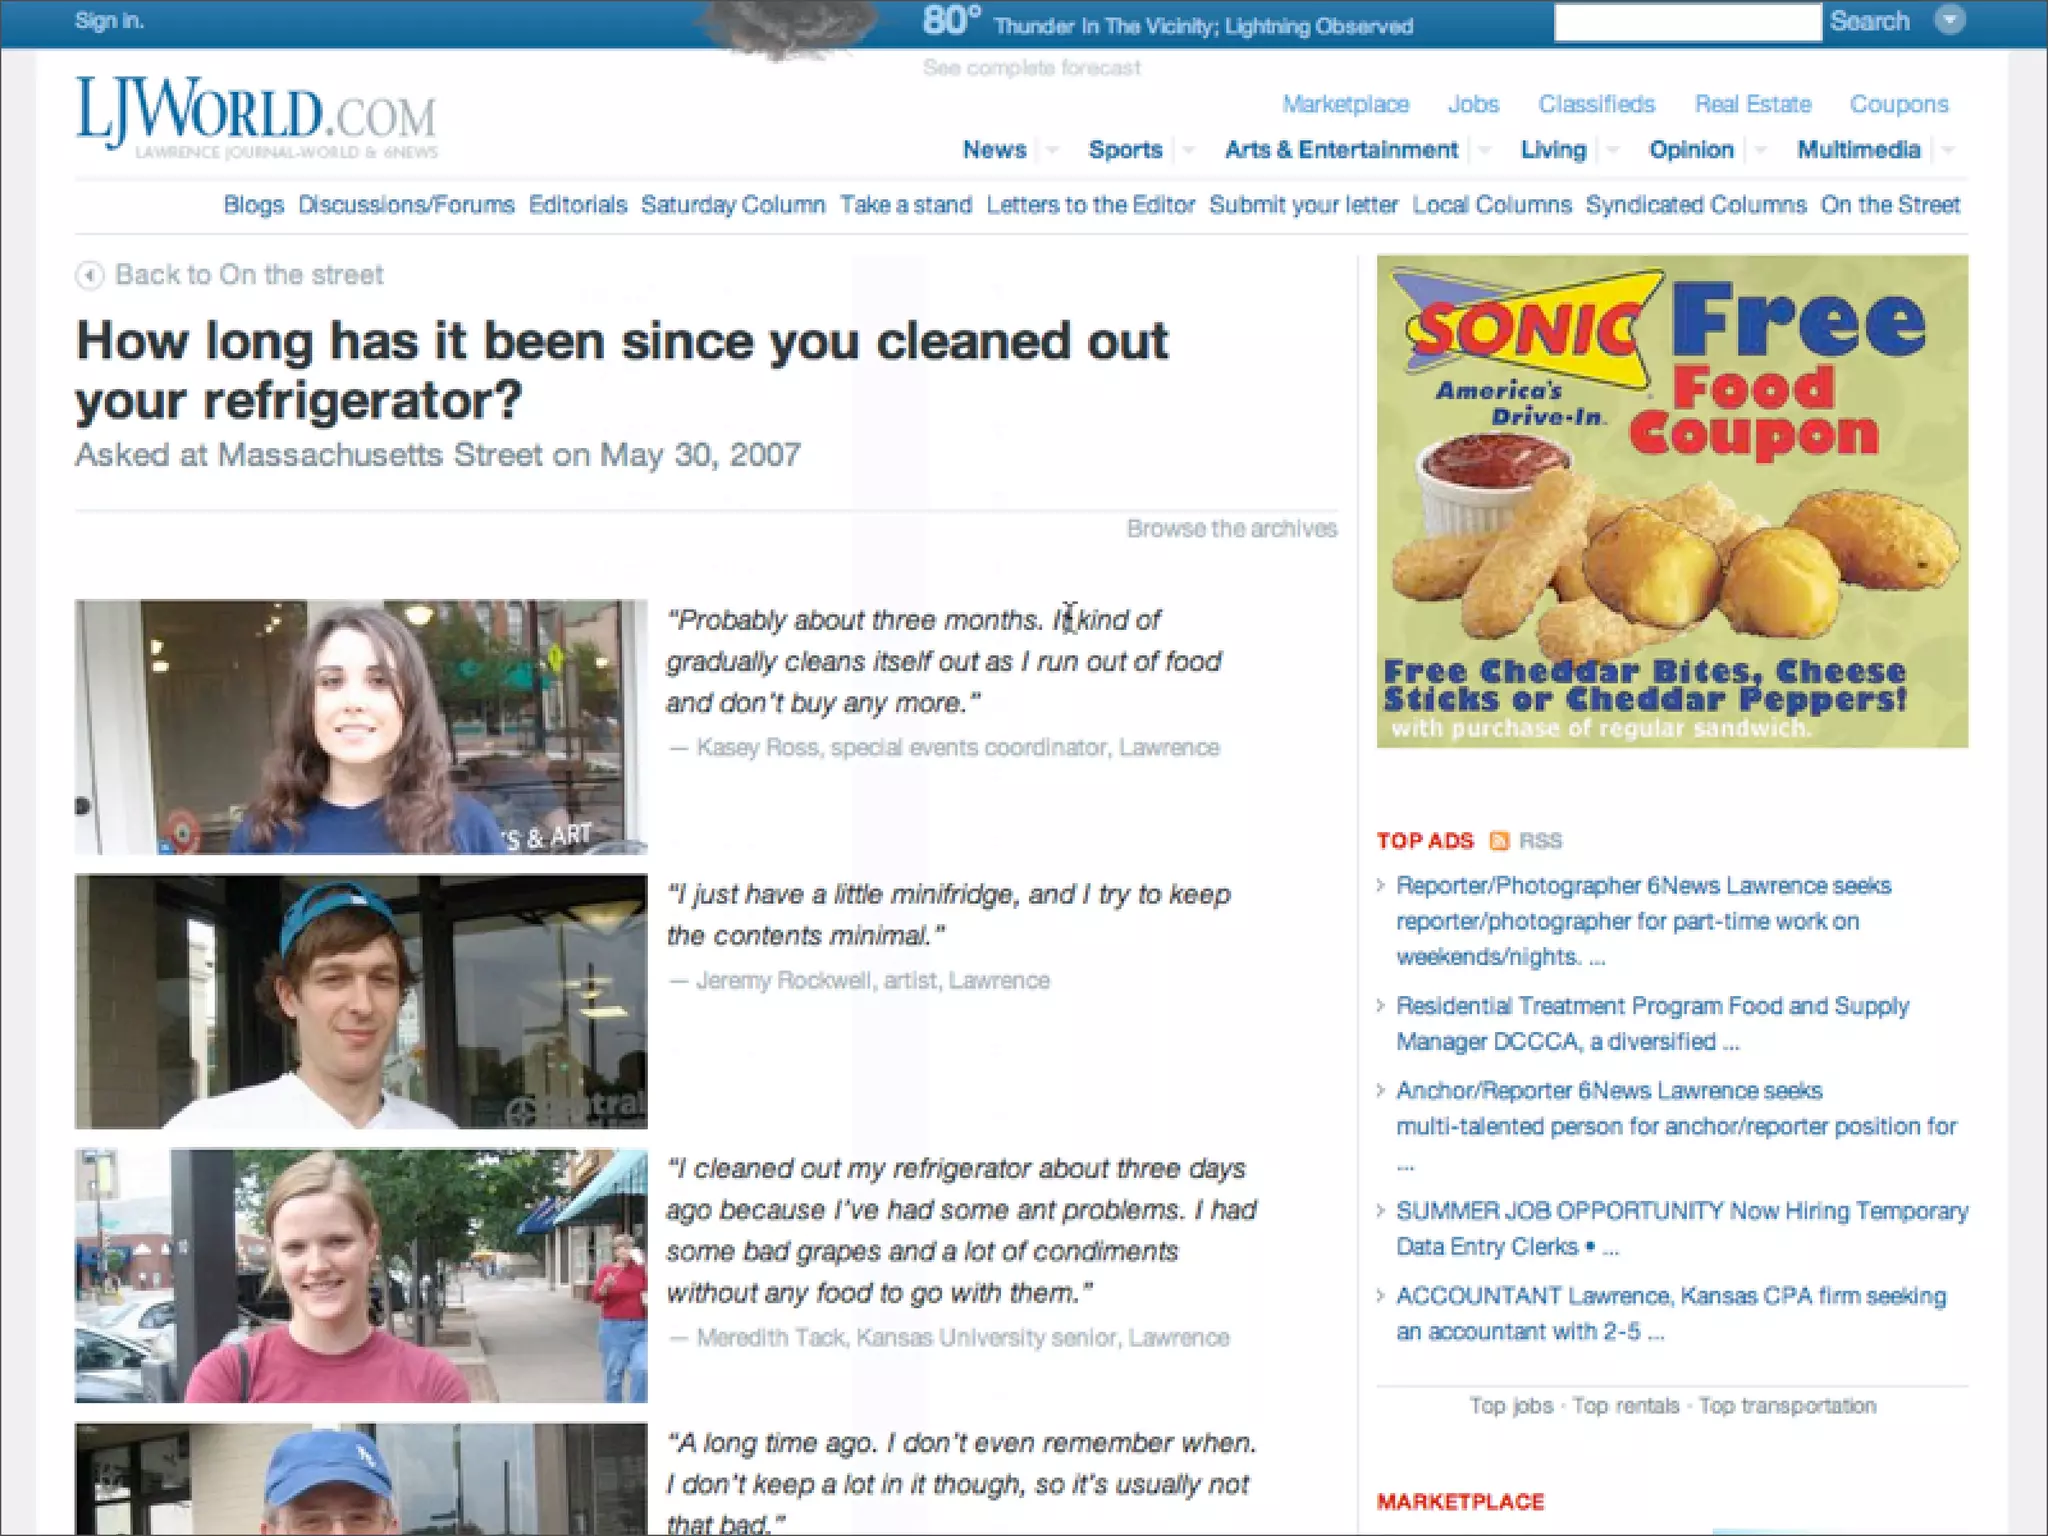This screenshot has height=1536, width=2048.
Task: Click the orange RSS feed icon
Action: (1498, 841)
